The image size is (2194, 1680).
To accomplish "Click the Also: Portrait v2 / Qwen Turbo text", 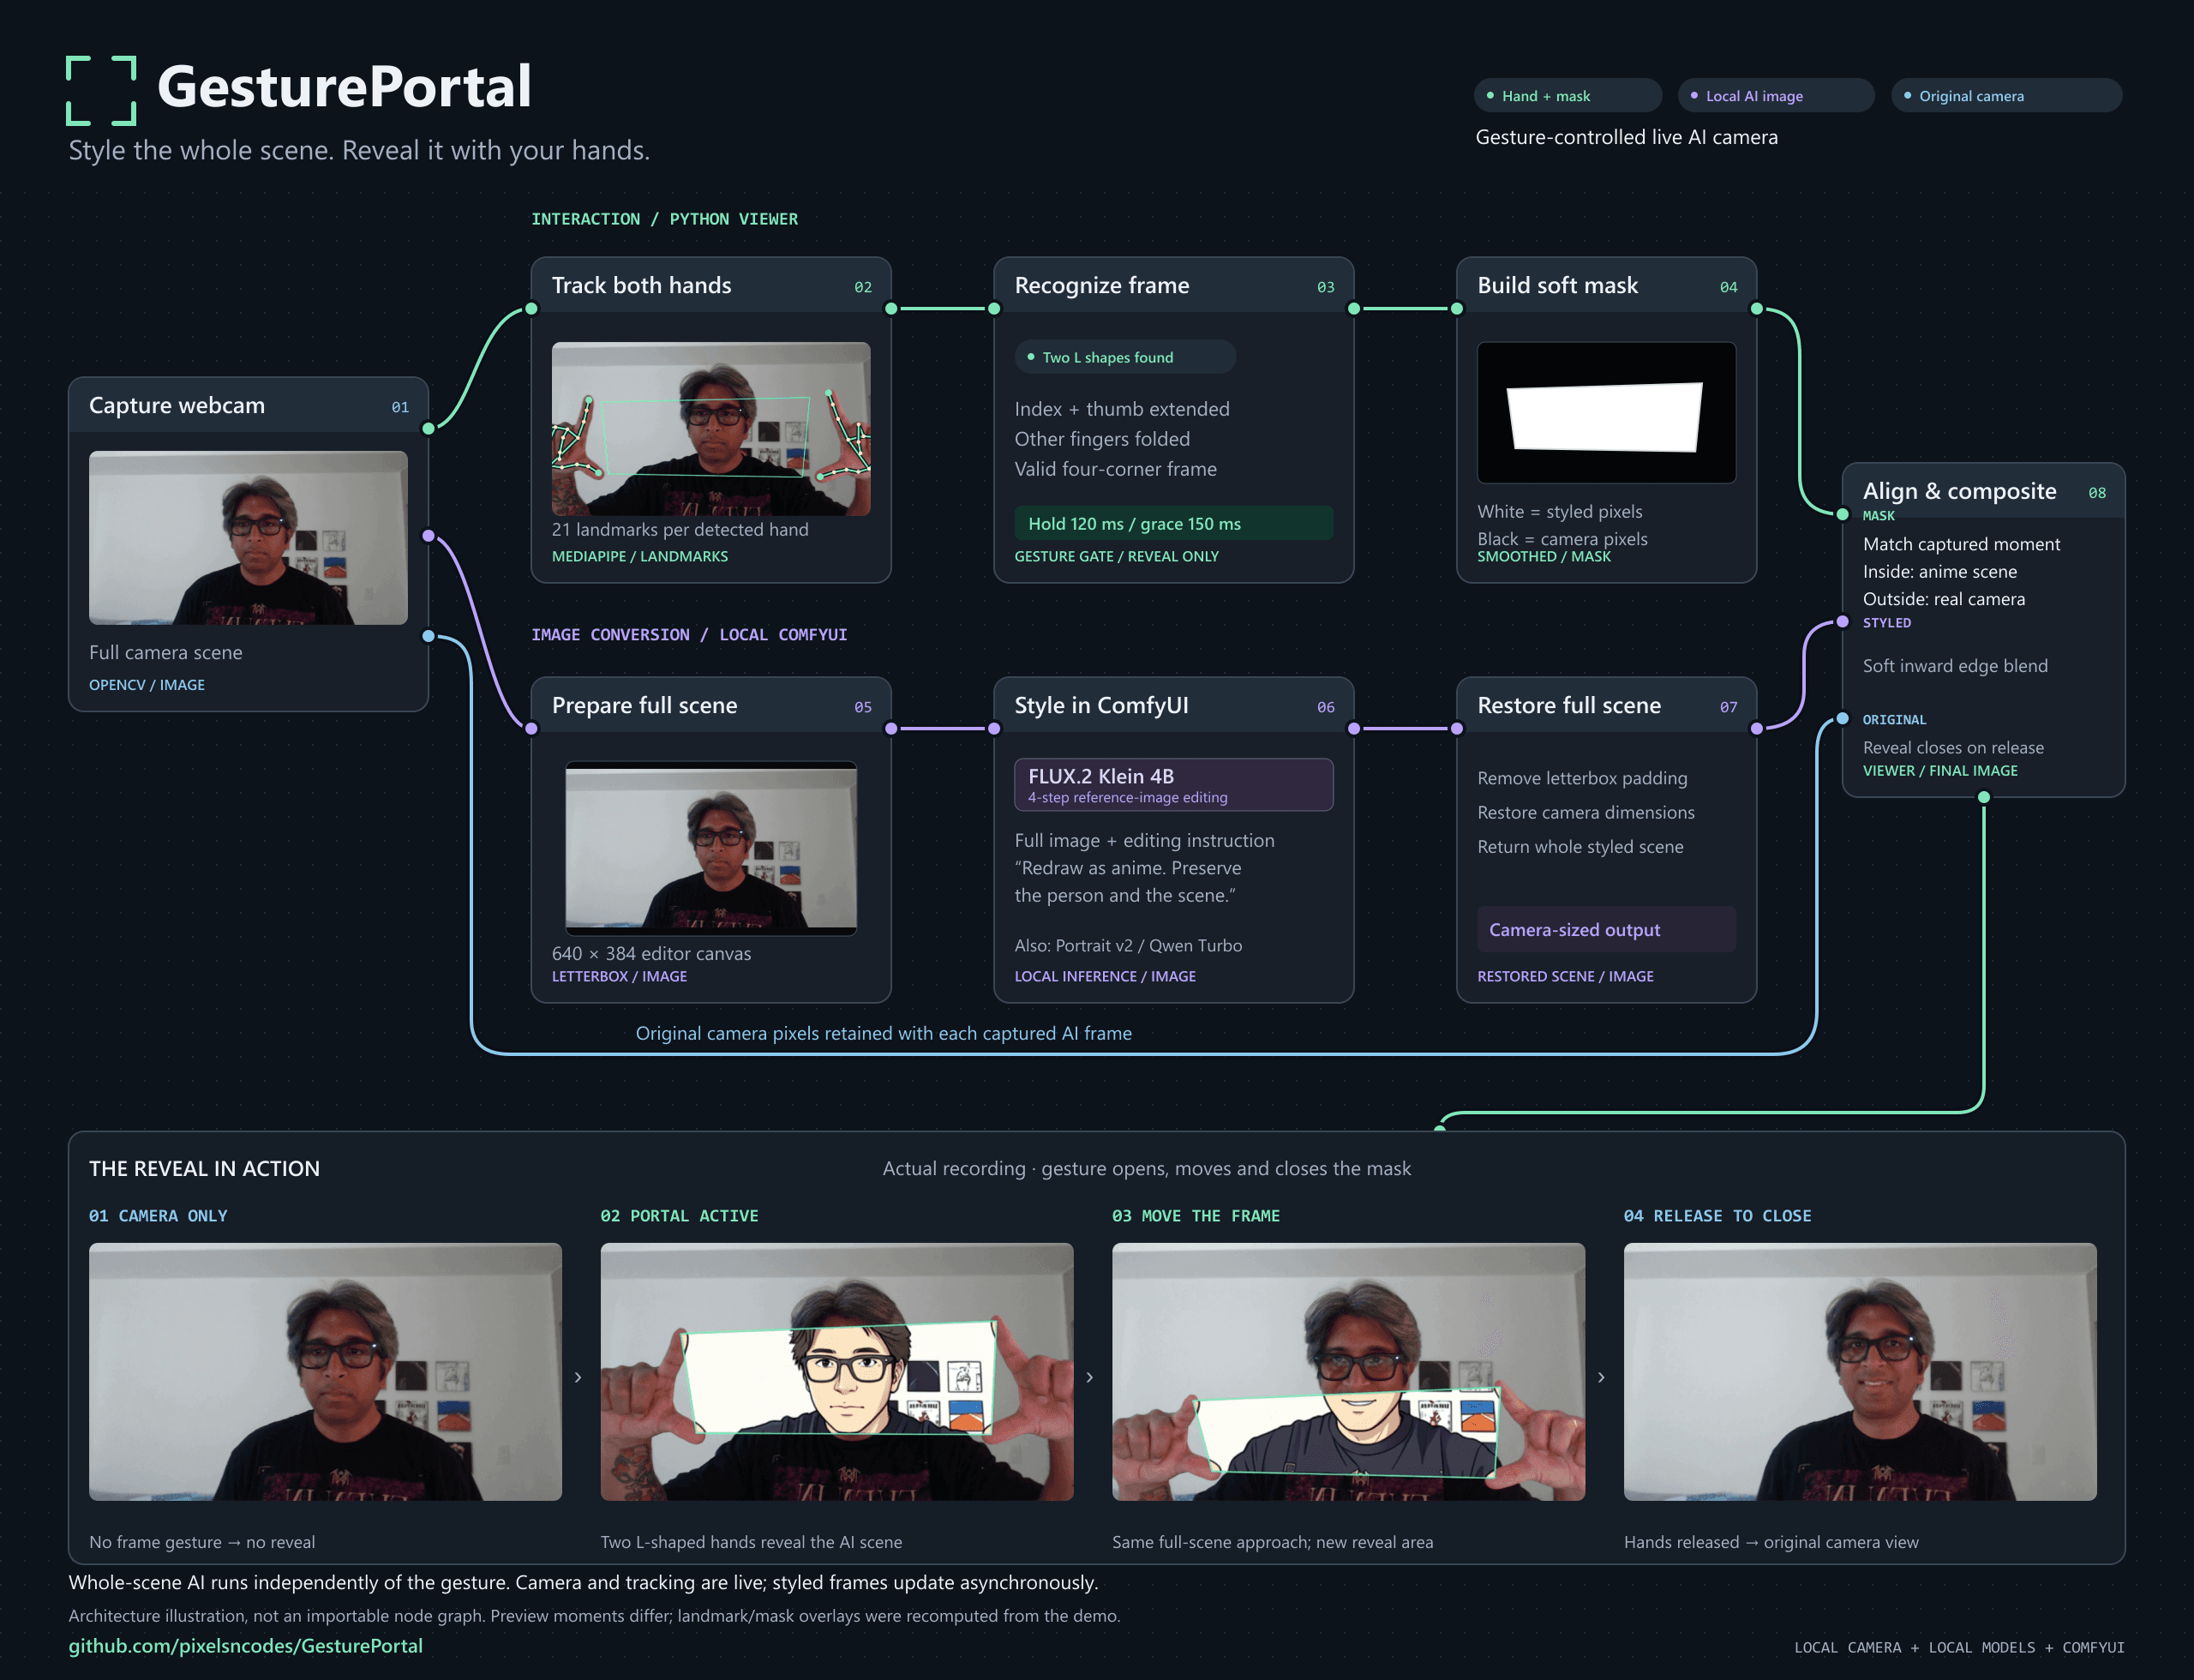I will [x=1128, y=945].
